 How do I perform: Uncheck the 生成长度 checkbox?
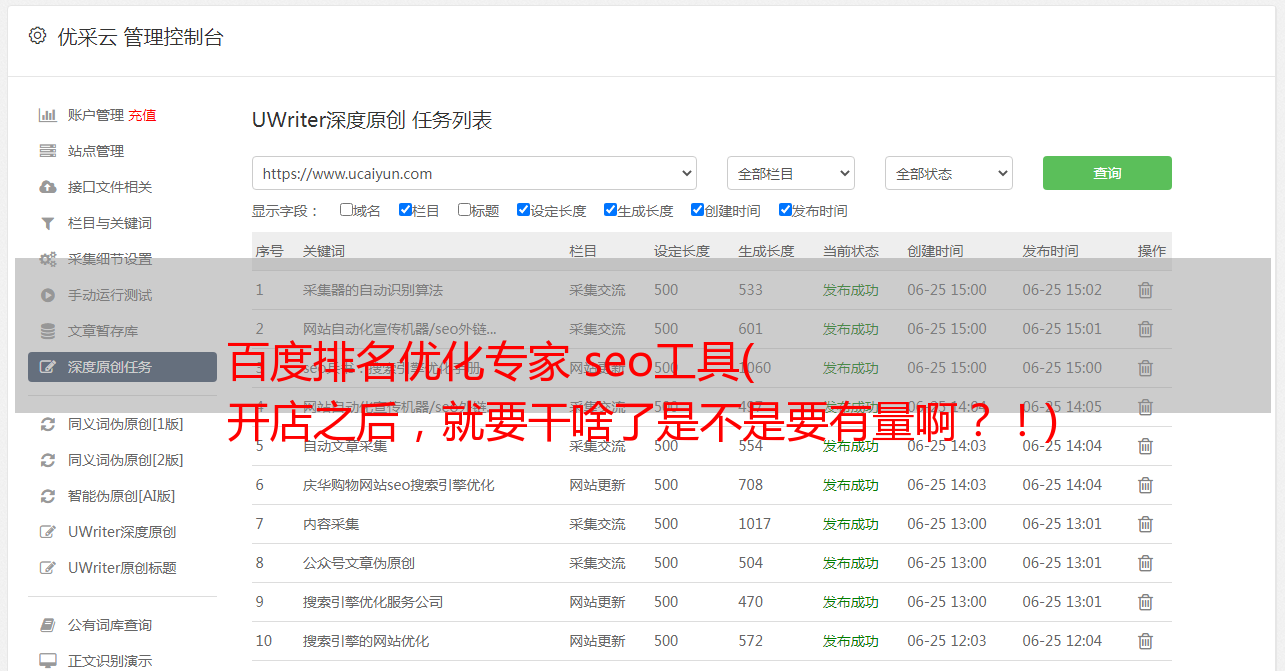(x=610, y=210)
